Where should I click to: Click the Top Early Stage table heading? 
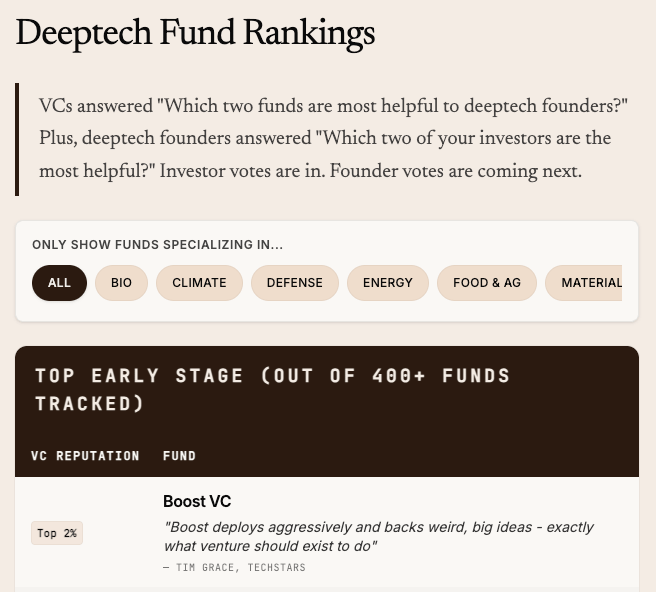pos(273,390)
